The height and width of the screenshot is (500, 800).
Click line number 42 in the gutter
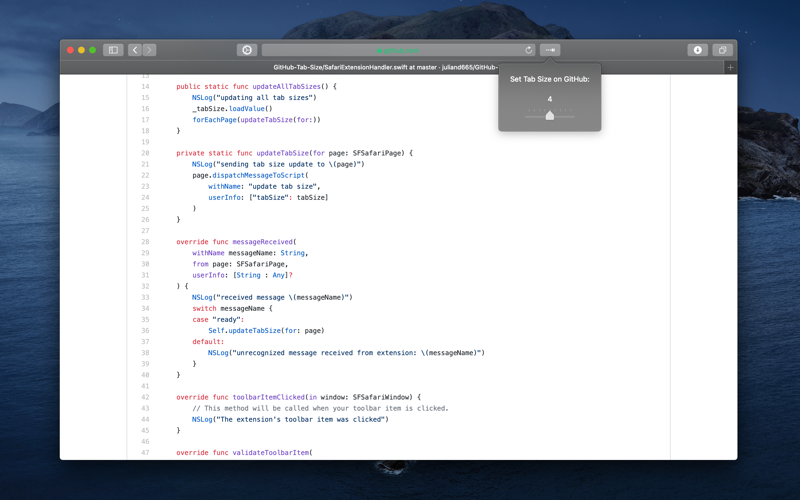tap(145, 397)
